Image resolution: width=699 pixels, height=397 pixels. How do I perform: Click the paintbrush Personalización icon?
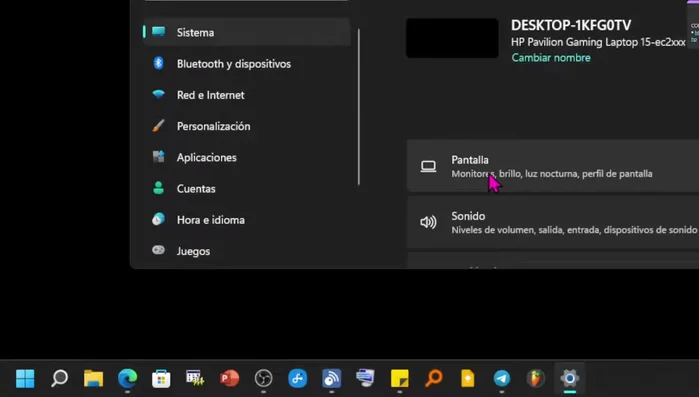[x=158, y=126]
